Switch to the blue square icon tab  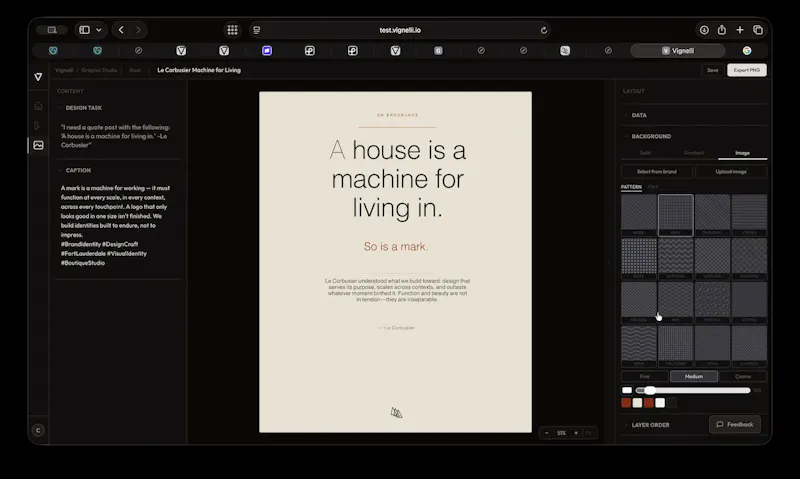click(x=267, y=51)
